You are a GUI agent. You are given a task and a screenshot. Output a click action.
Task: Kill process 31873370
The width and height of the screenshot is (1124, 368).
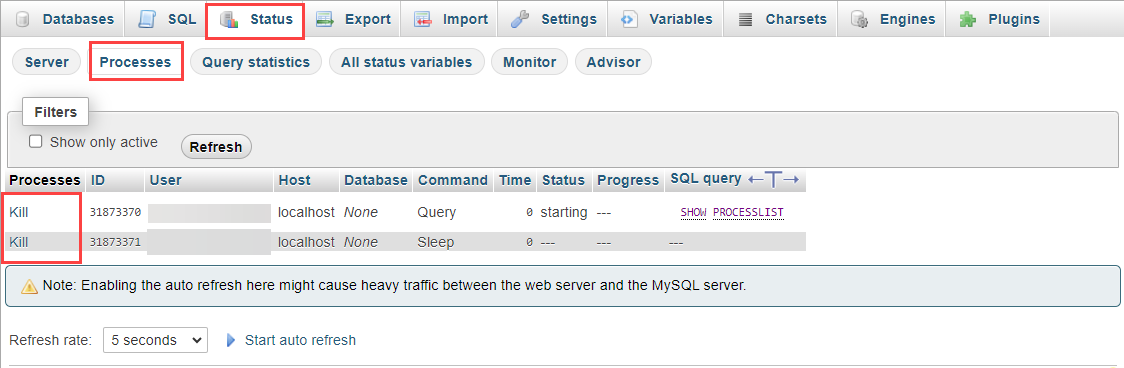pos(19,212)
